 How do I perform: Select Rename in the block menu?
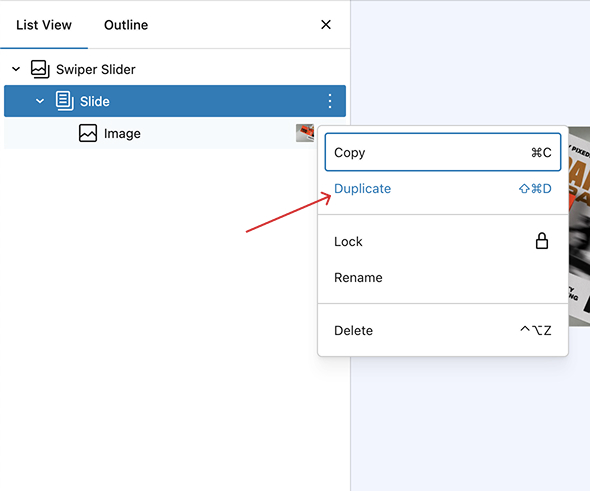click(443, 278)
